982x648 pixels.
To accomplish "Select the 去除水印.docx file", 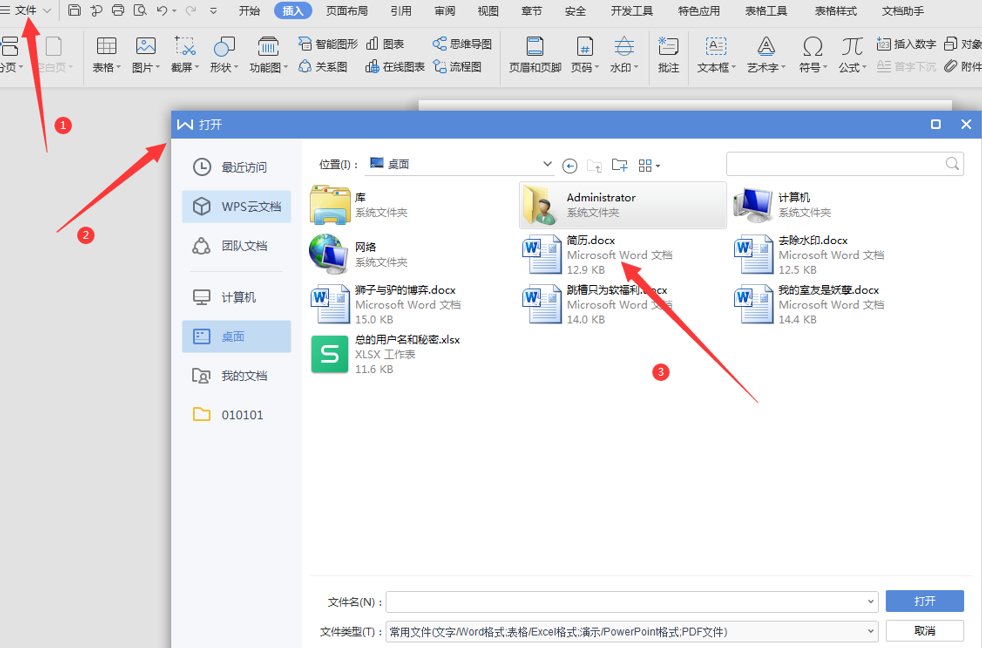I will point(835,254).
